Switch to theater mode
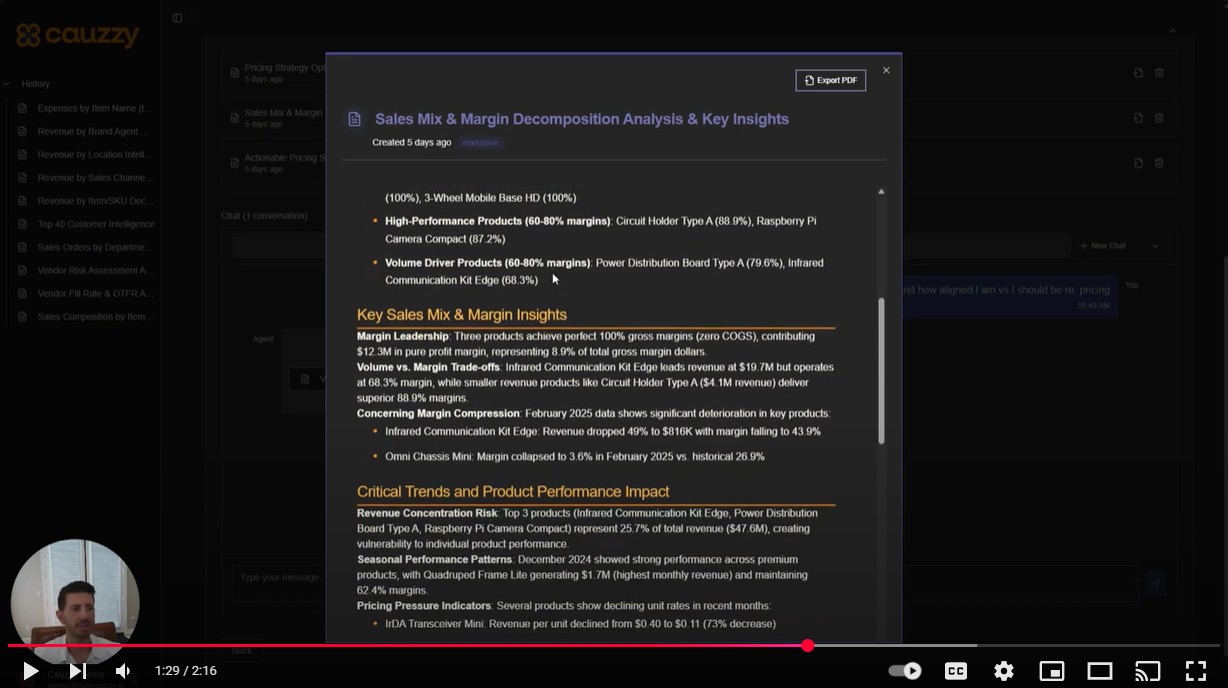Viewport: 1228px width, 688px height. point(1099,671)
